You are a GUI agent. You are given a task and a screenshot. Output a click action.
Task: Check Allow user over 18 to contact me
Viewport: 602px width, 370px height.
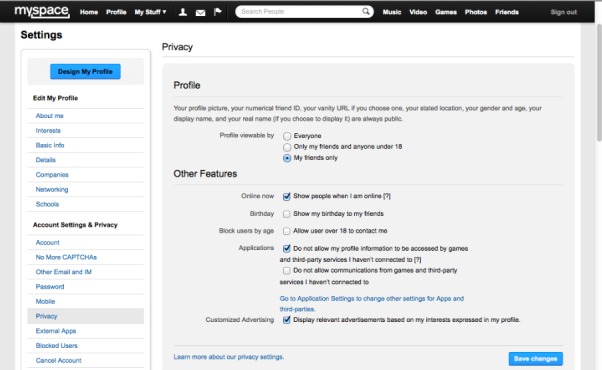[x=286, y=231]
